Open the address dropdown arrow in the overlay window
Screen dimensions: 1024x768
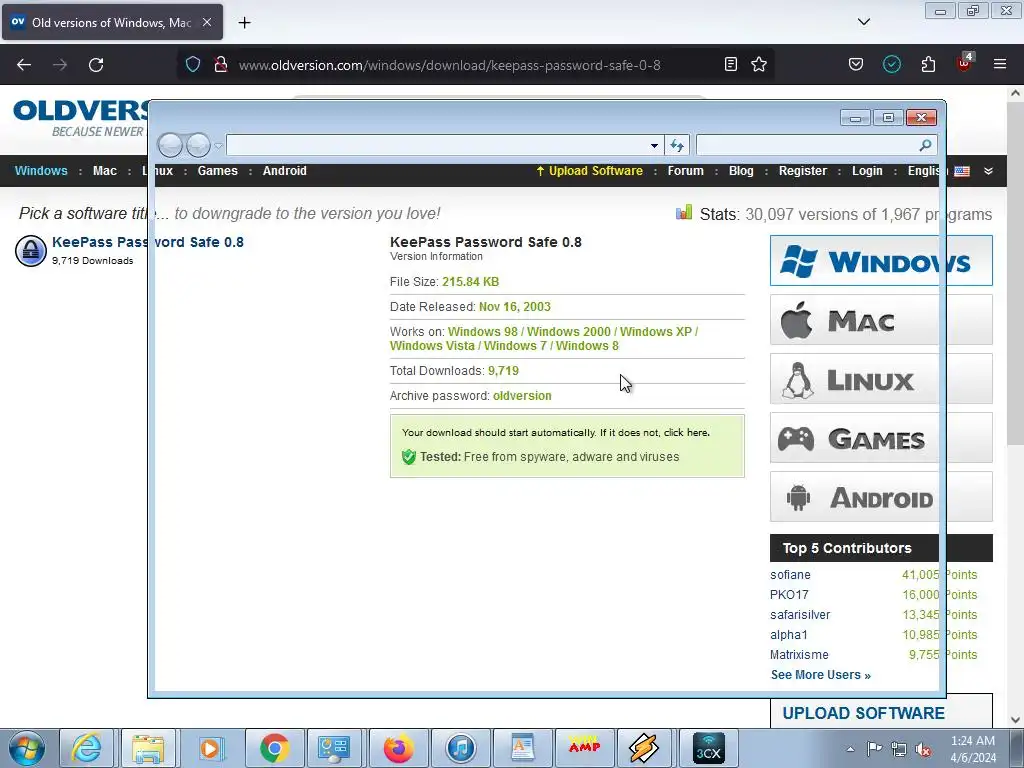[654, 146]
